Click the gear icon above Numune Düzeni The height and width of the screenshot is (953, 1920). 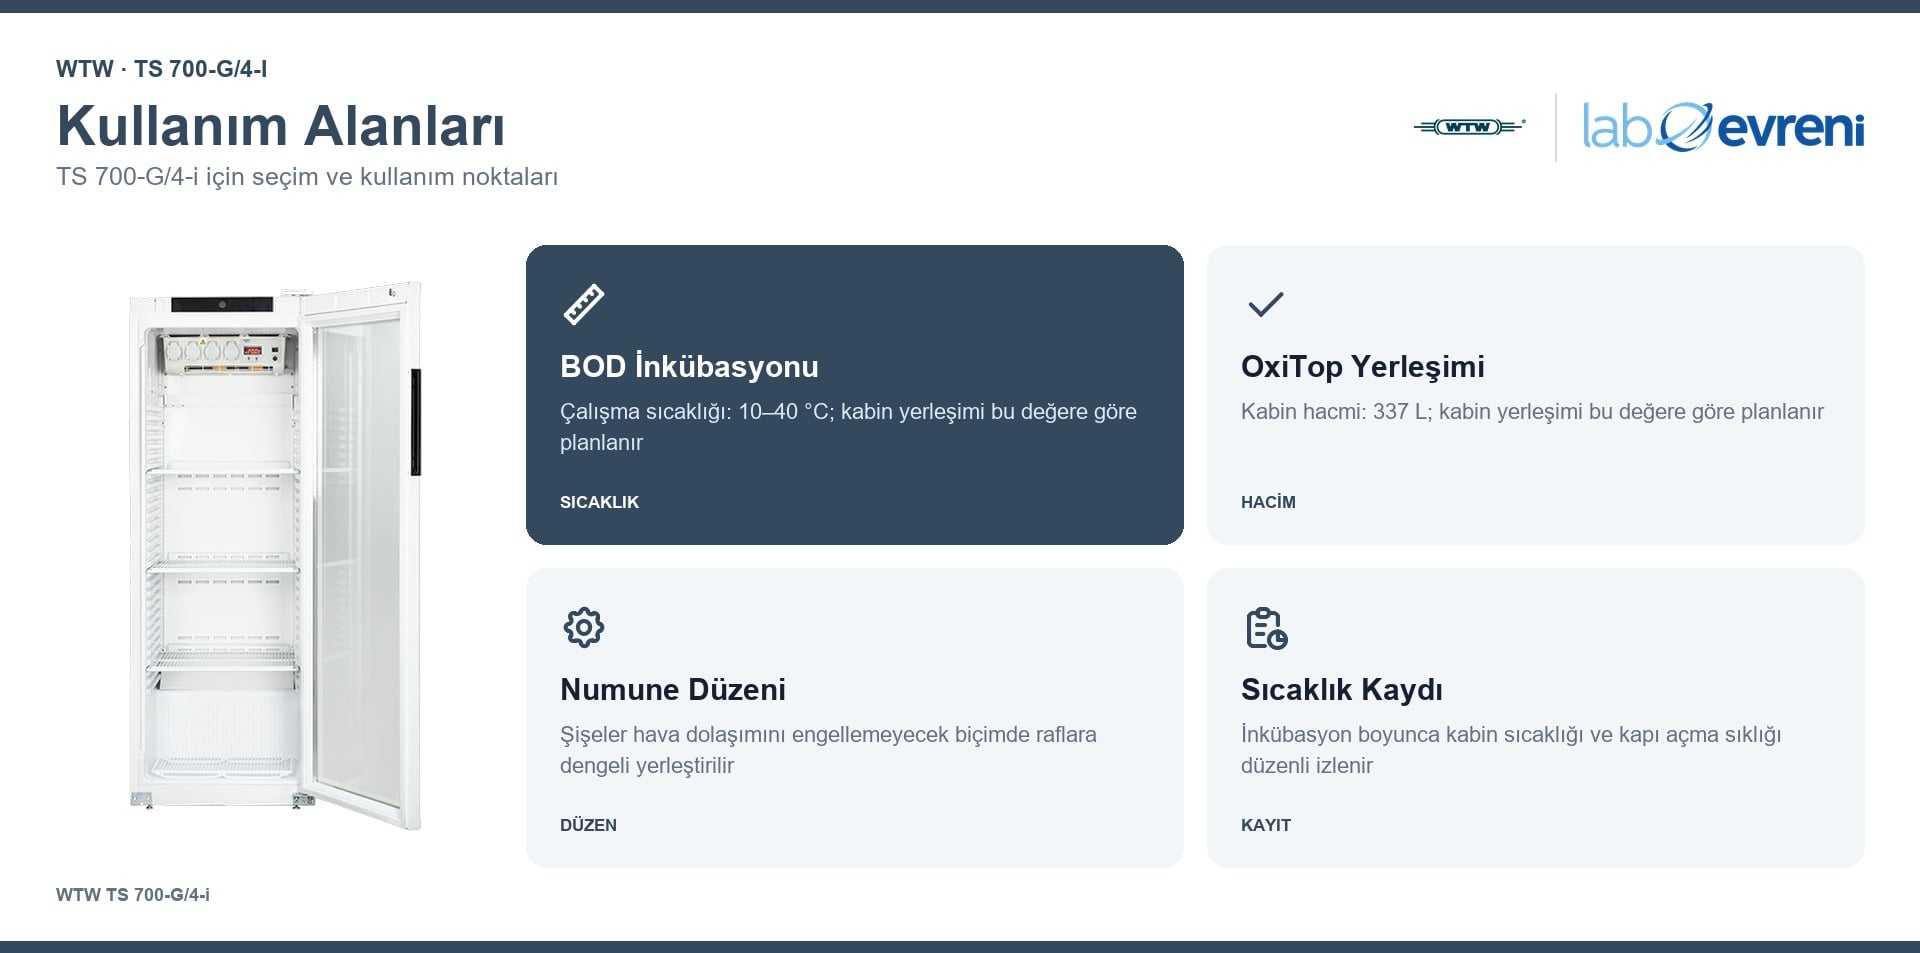[x=584, y=627]
